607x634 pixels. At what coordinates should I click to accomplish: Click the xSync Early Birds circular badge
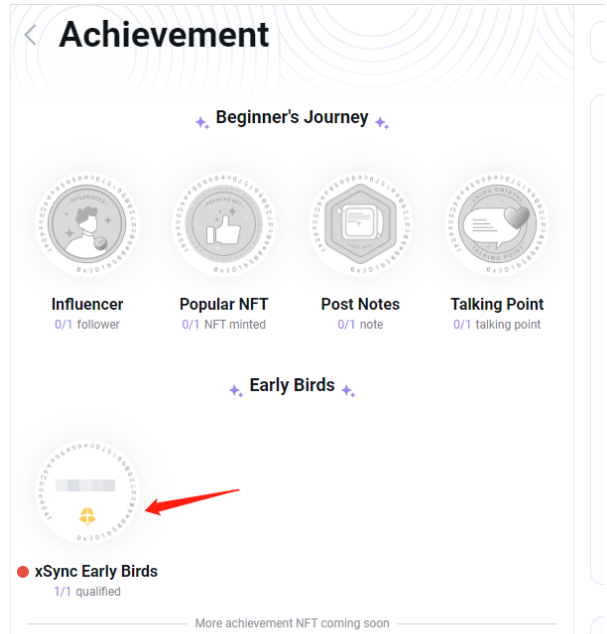pos(88,491)
